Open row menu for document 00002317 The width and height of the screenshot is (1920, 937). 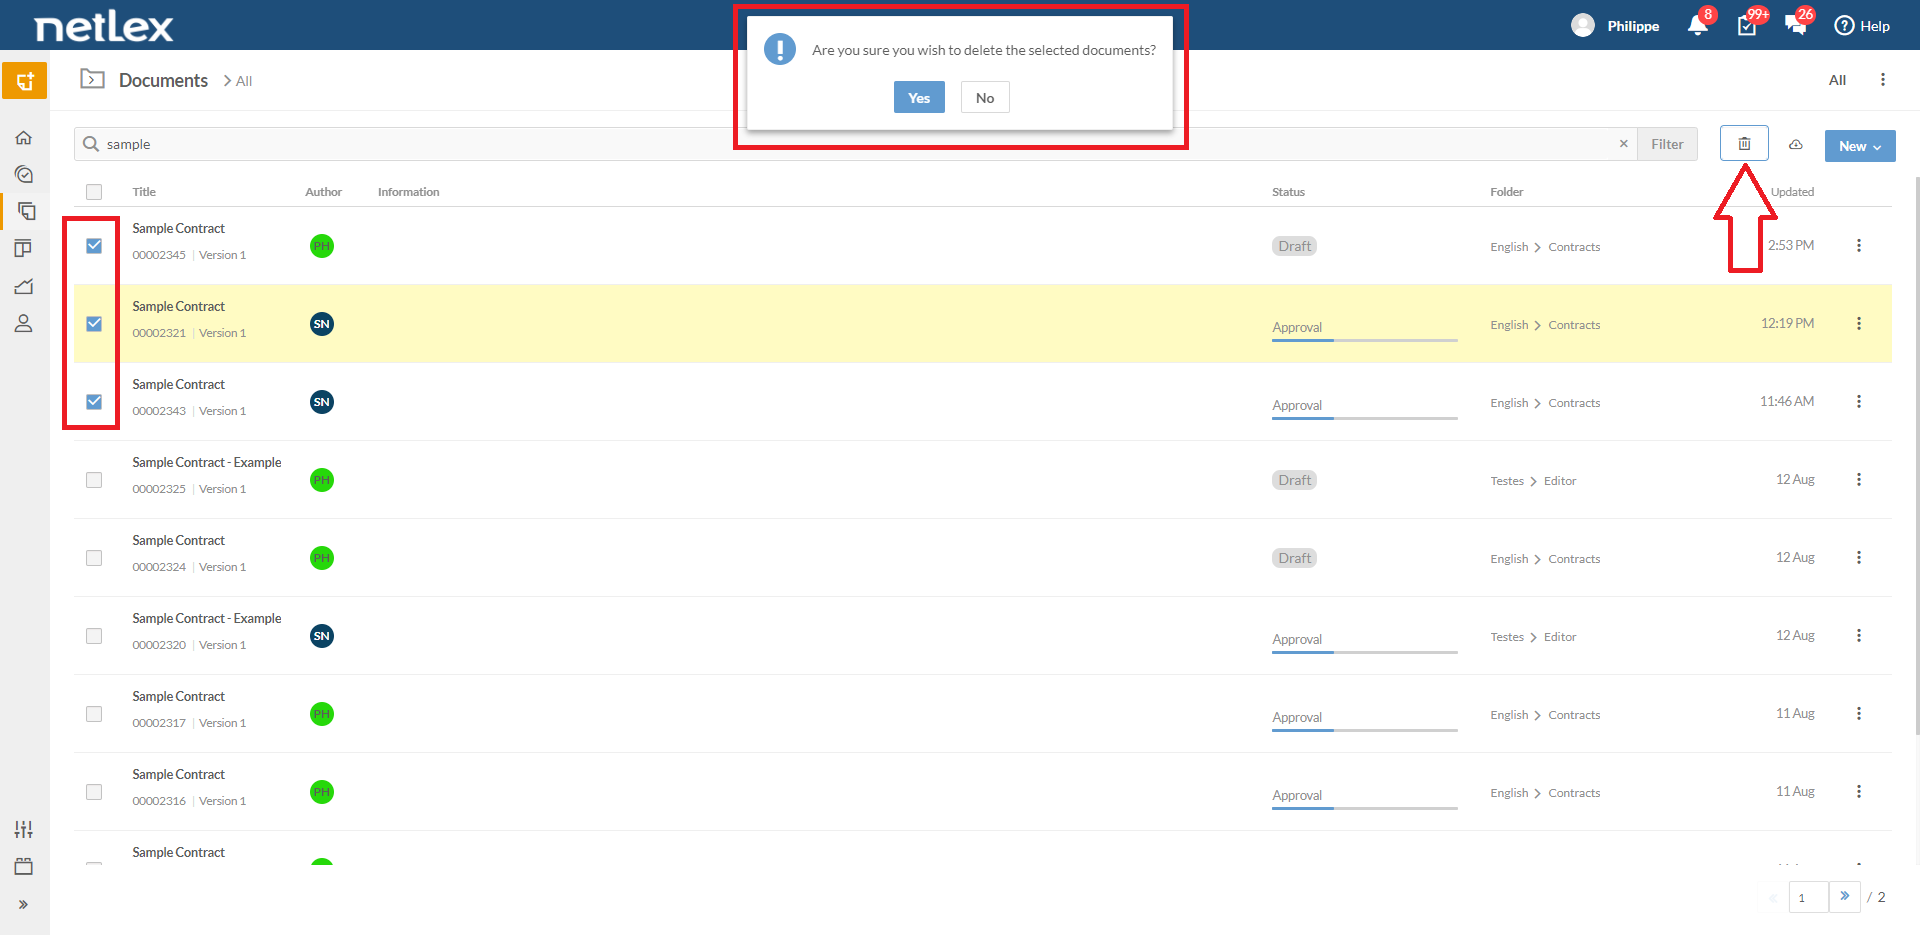[x=1859, y=714]
